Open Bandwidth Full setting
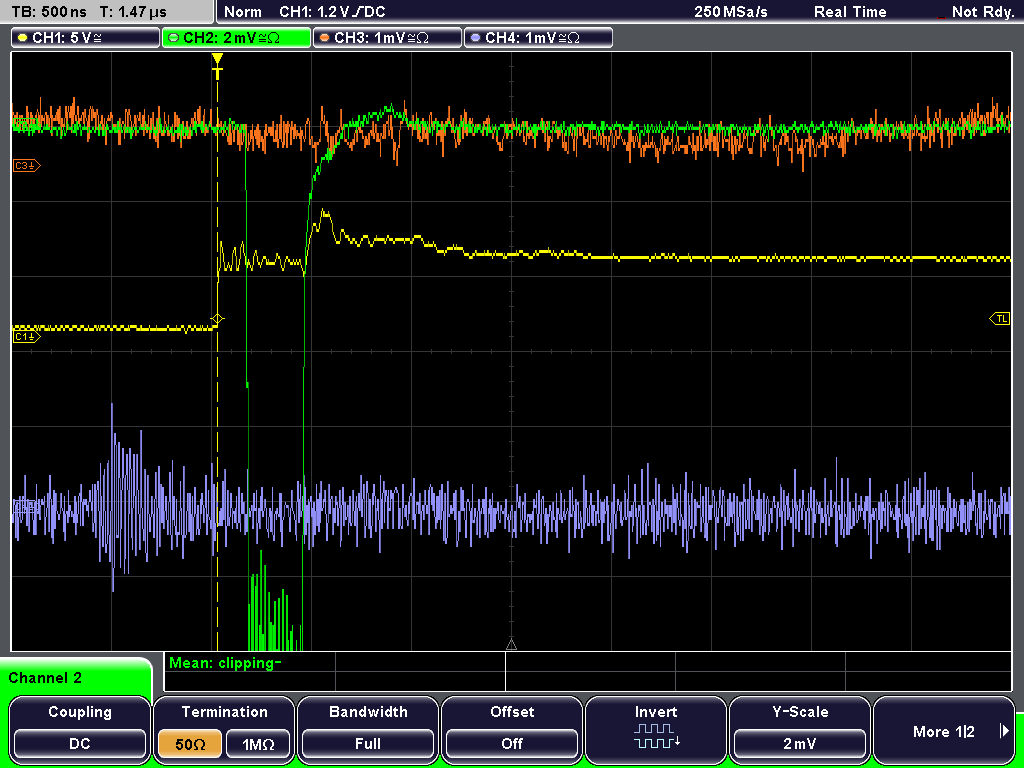The image size is (1024, 768). (x=368, y=730)
